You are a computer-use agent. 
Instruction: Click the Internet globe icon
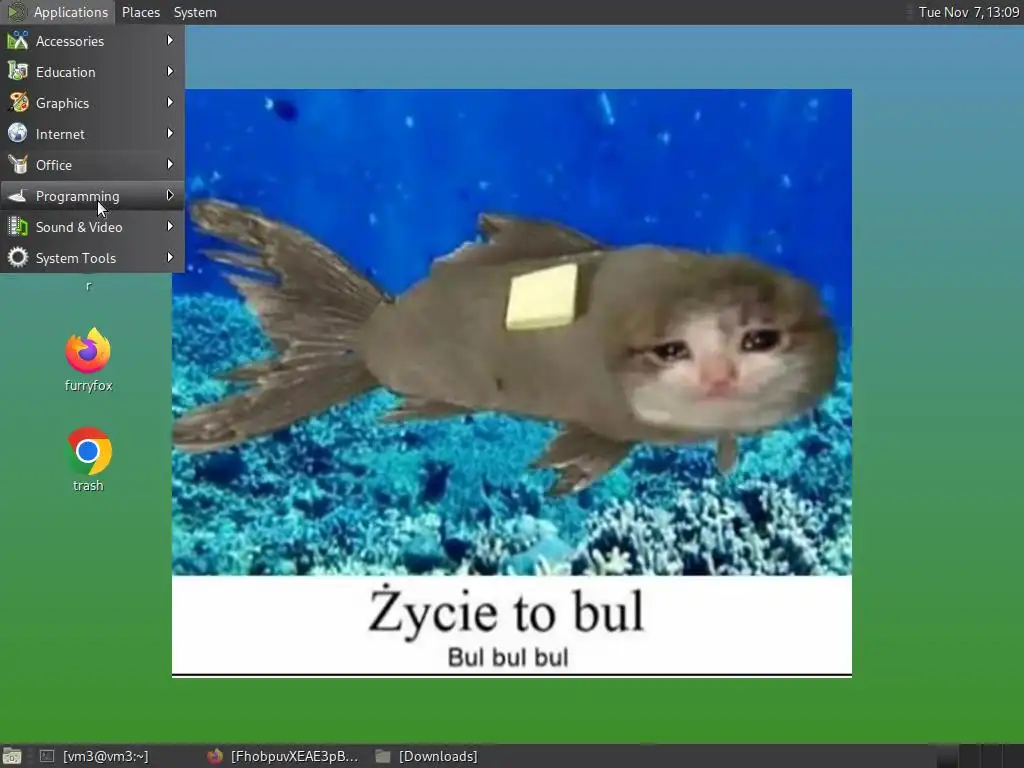(x=18, y=134)
